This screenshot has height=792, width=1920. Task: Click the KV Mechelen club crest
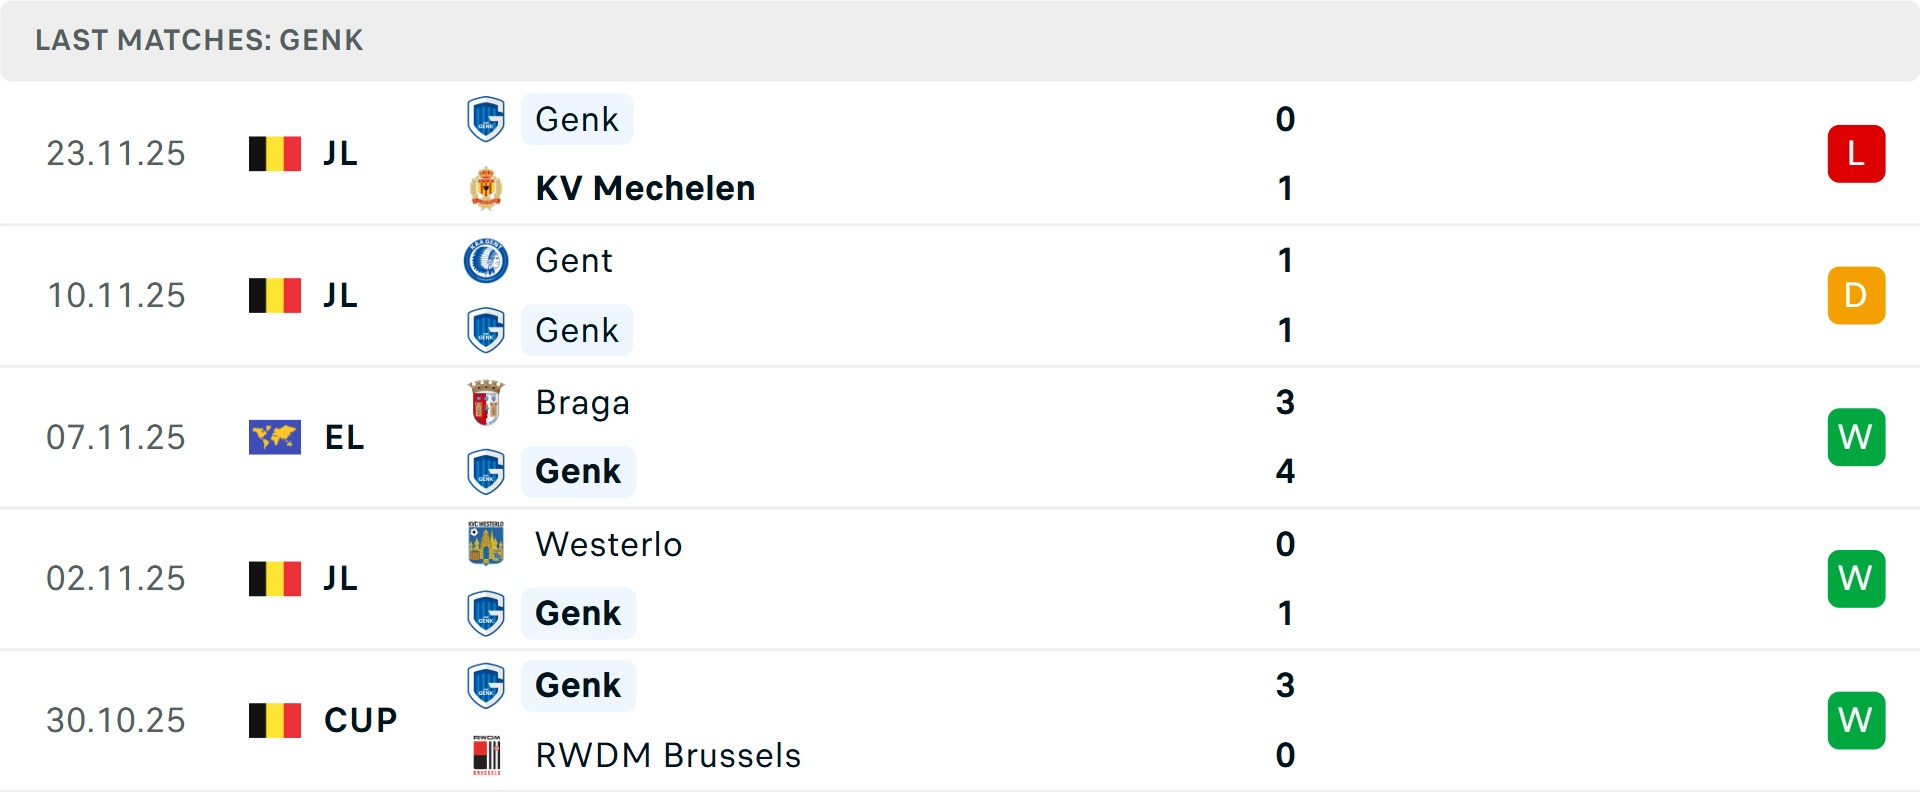[x=486, y=188]
